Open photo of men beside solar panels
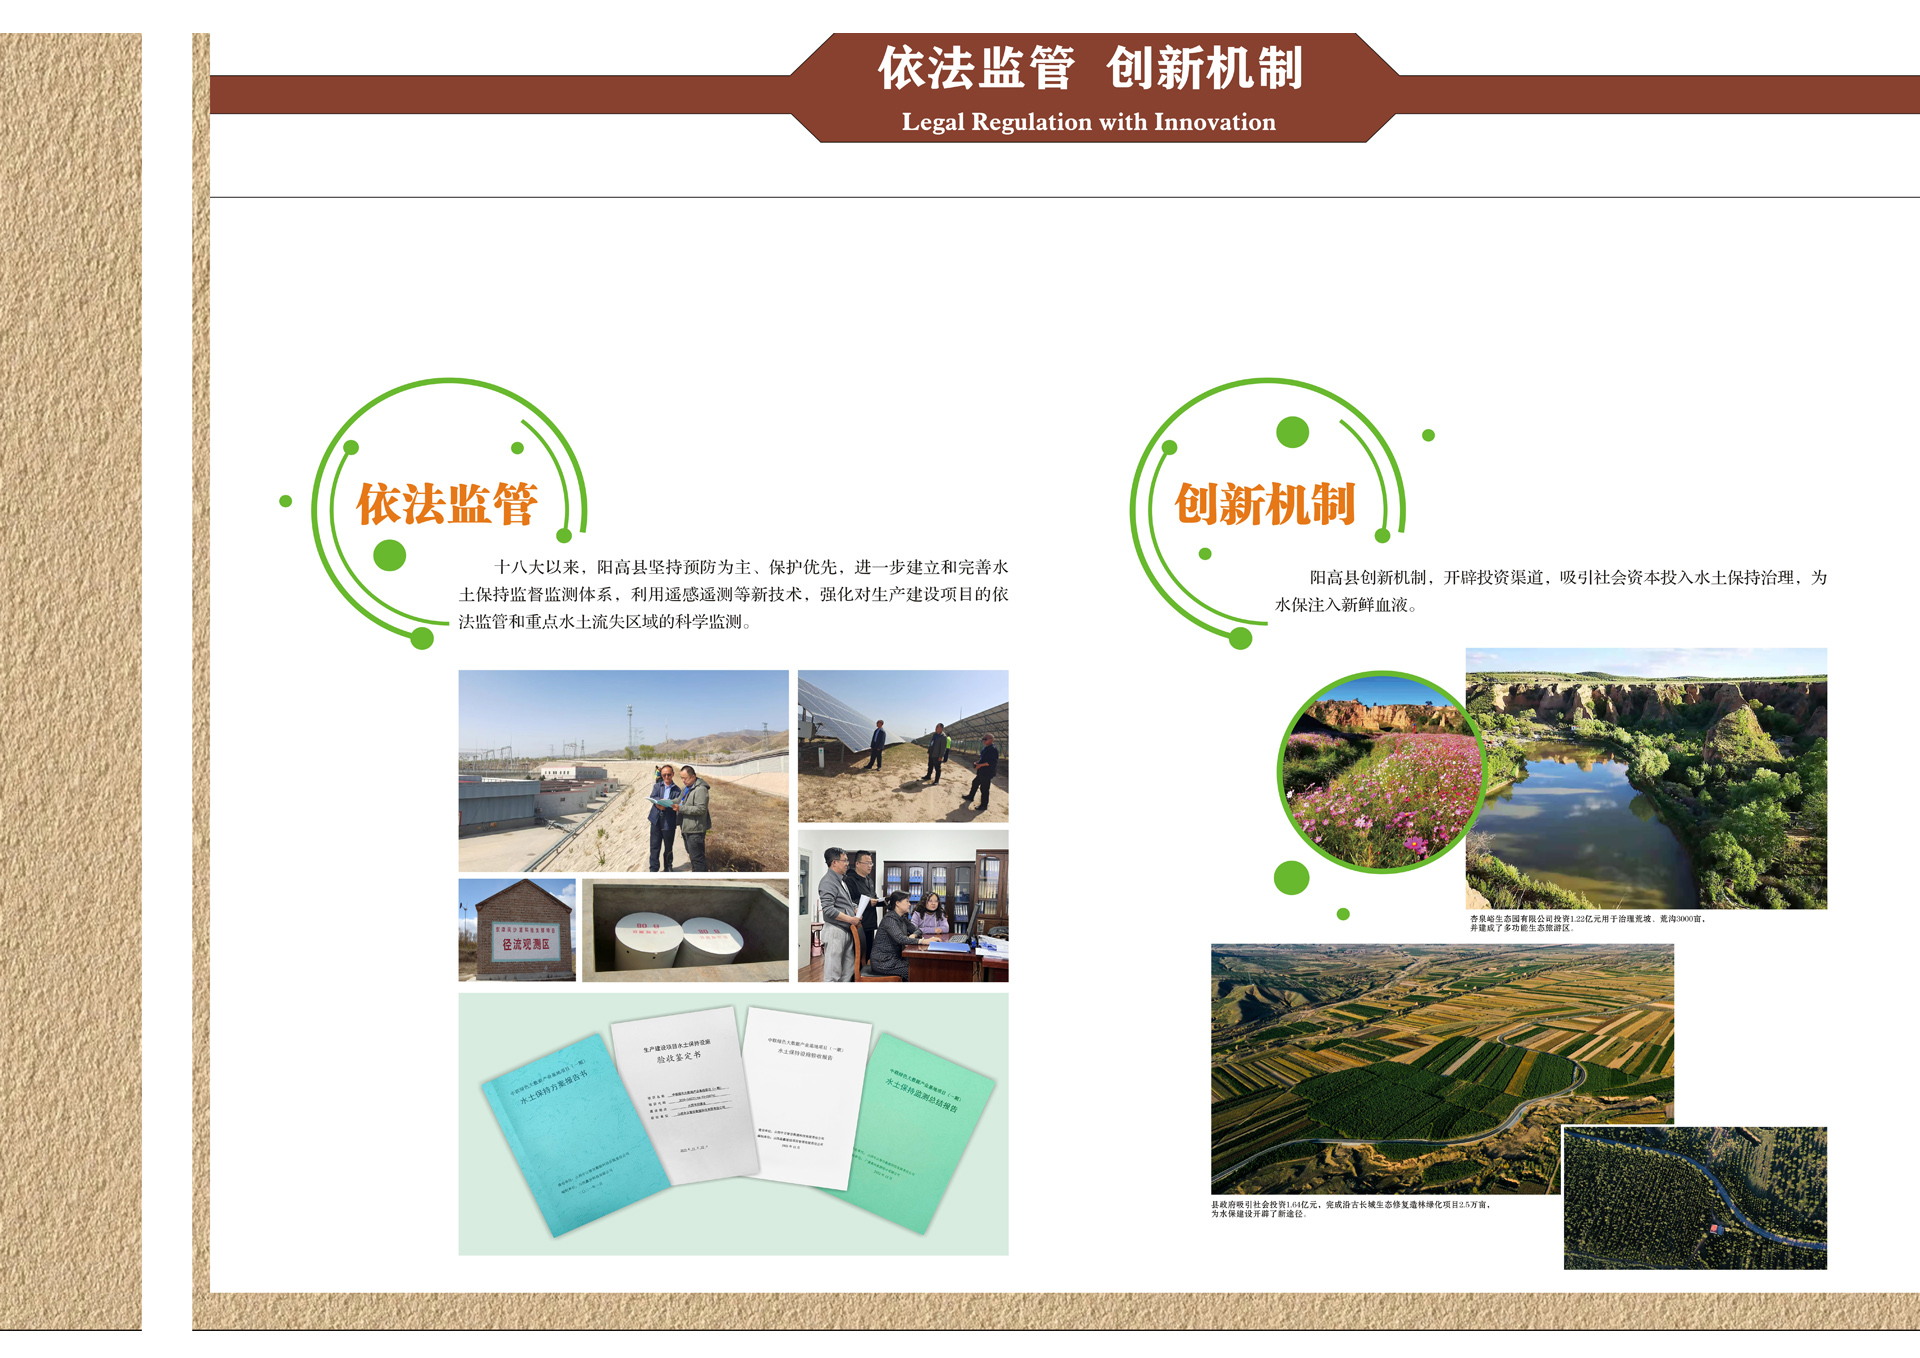 (x=903, y=746)
